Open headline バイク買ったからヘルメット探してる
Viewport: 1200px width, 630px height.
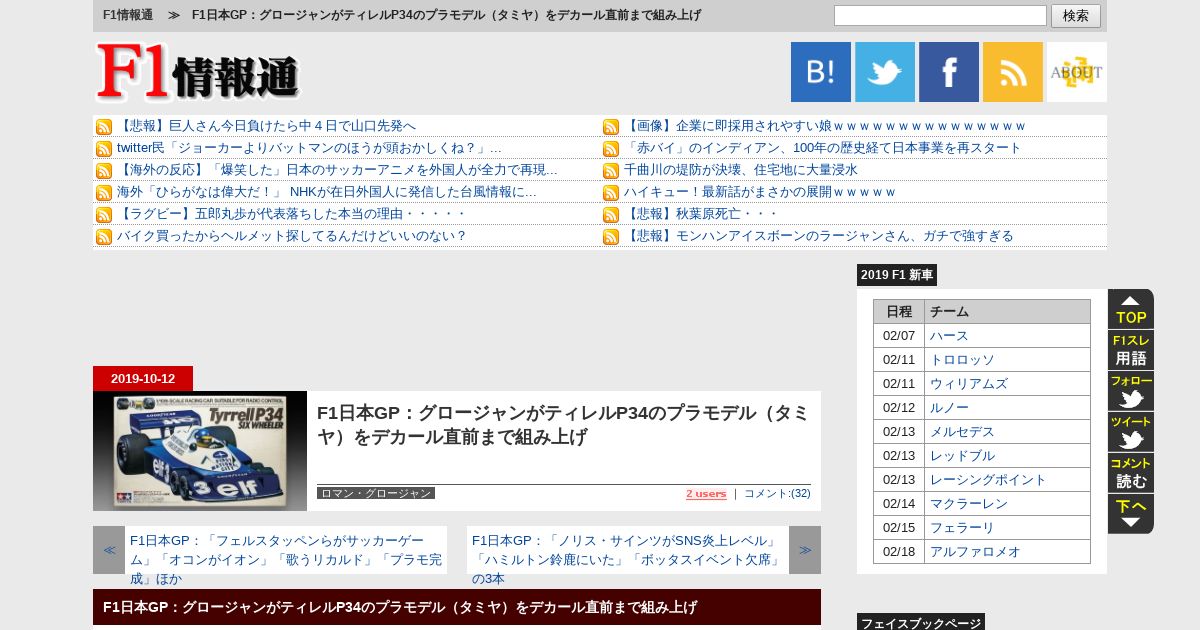point(292,236)
